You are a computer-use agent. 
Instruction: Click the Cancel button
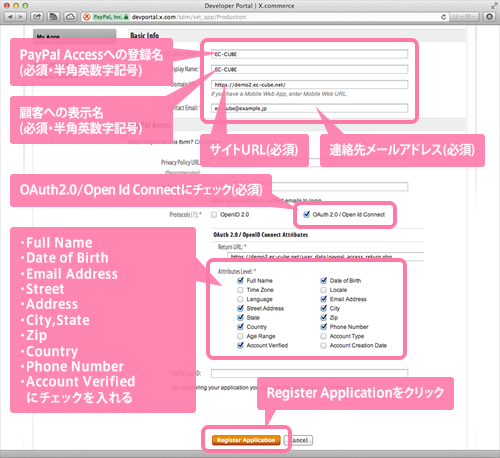(298, 440)
